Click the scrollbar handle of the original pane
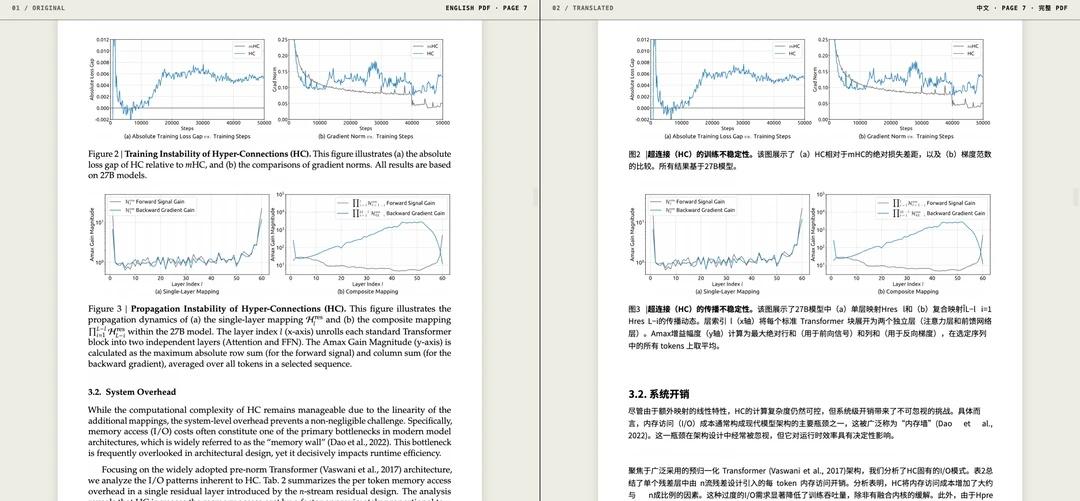 click(537, 196)
